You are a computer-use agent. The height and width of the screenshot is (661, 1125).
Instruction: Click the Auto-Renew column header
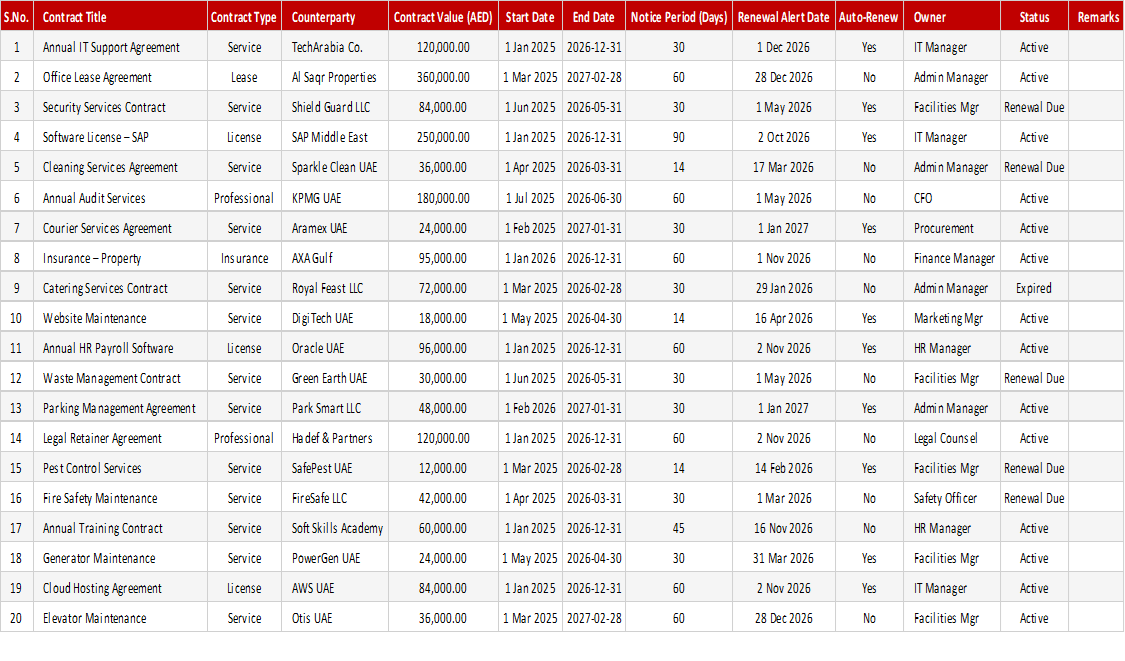pyautogui.click(x=869, y=17)
